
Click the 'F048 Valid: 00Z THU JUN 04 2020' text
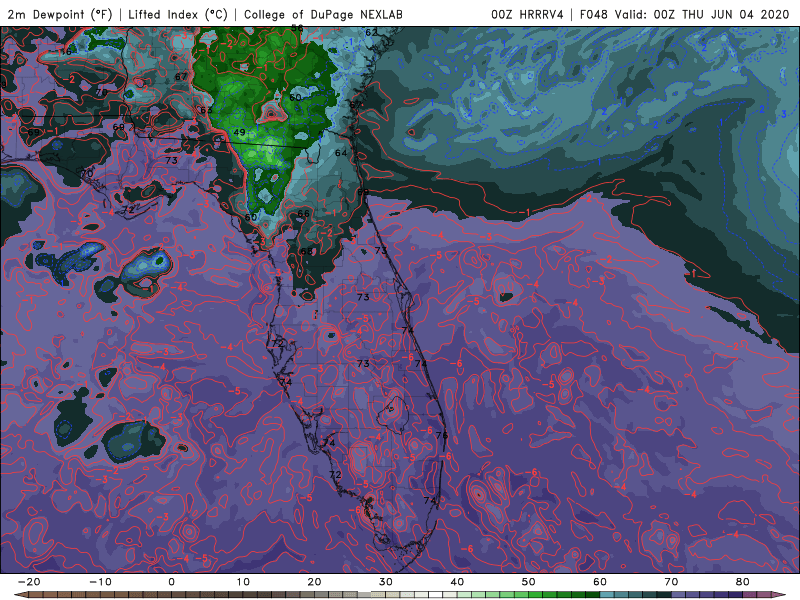click(684, 14)
